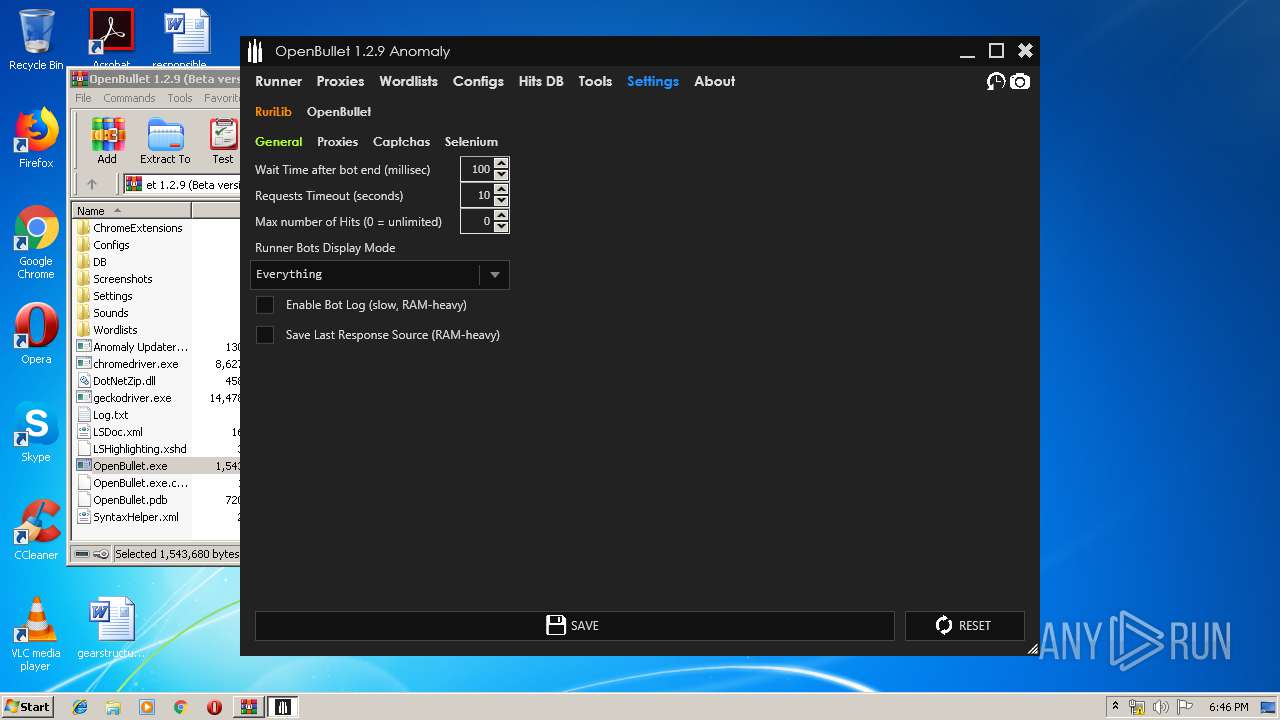Viewport: 1280px width, 720px height.
Task: Launch Opera from the desktop shortcut
Action: 36,334
